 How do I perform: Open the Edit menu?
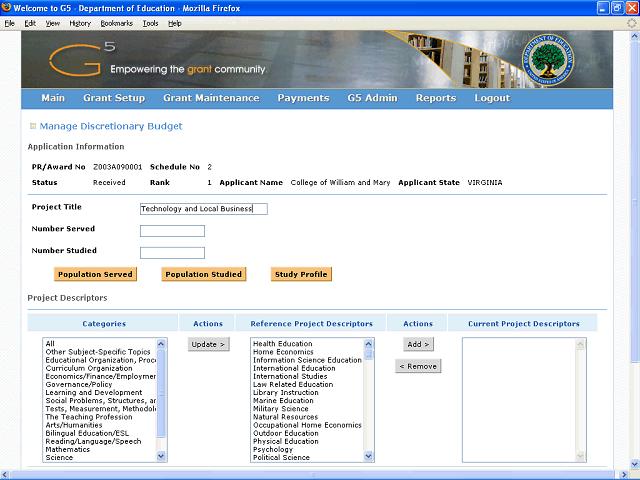(30, 23)
